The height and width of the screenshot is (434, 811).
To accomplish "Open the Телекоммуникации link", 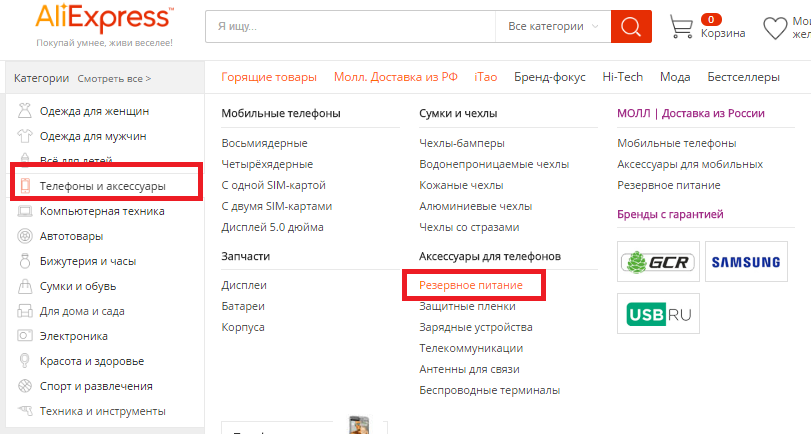I will (x=471, y=348).
